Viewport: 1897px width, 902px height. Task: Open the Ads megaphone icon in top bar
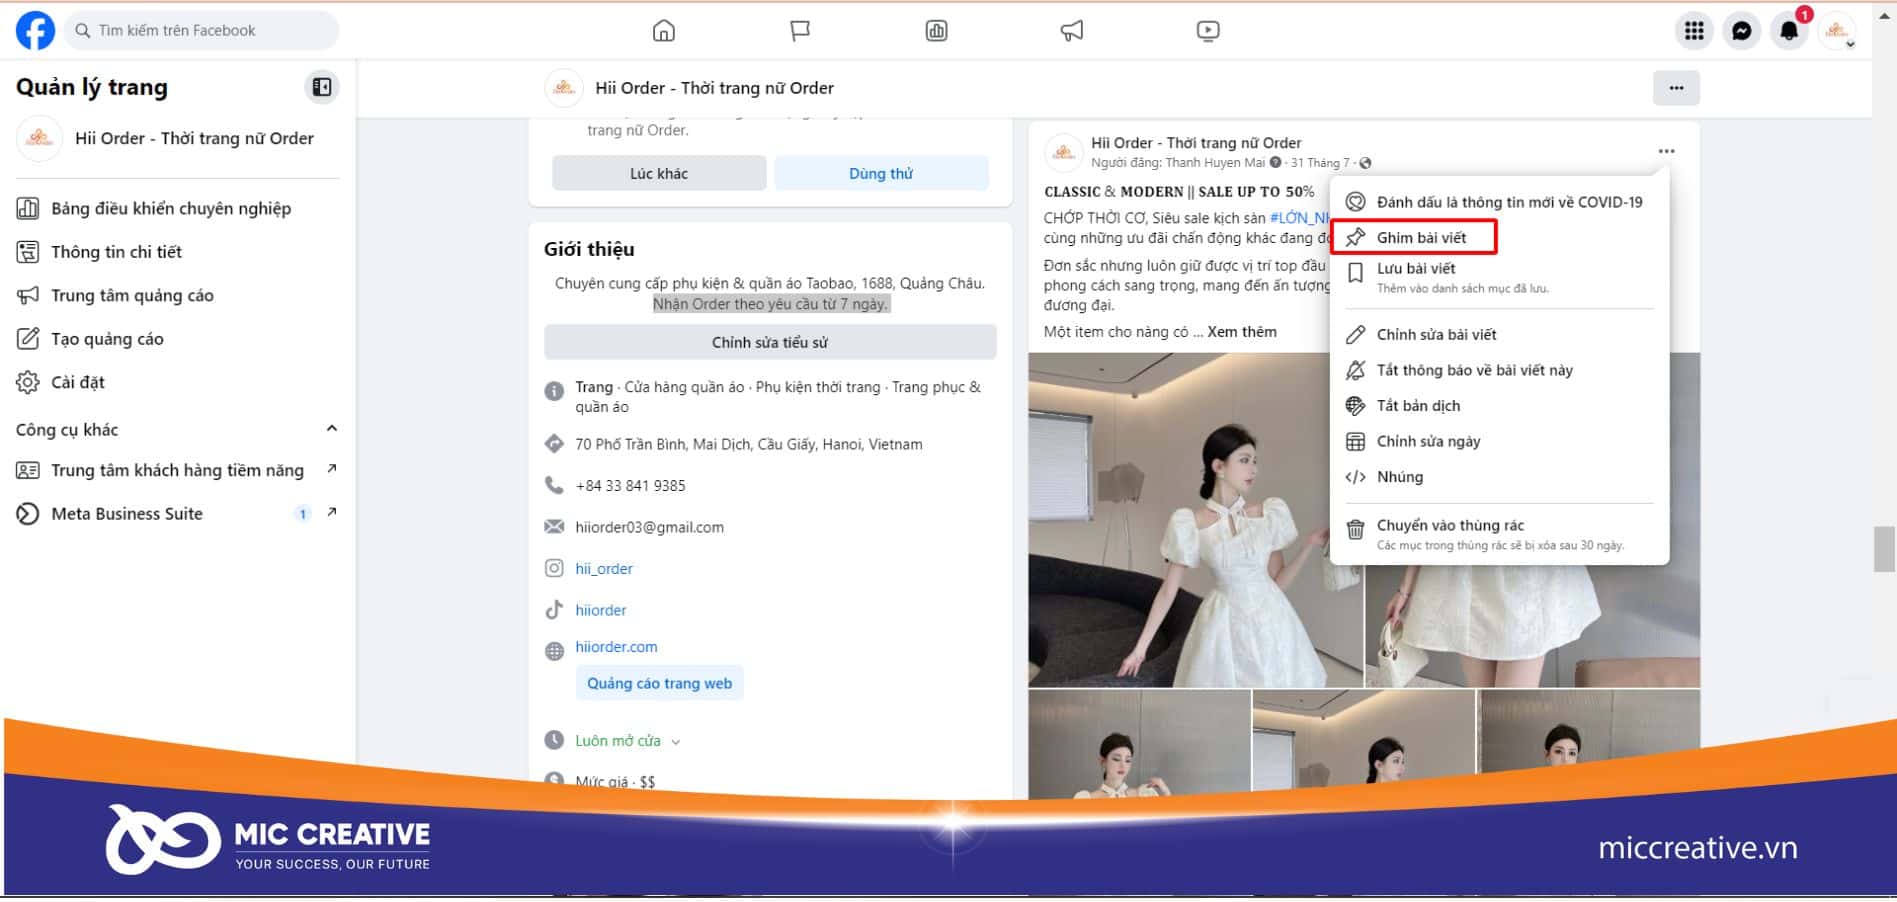(x=1071, y=31)
